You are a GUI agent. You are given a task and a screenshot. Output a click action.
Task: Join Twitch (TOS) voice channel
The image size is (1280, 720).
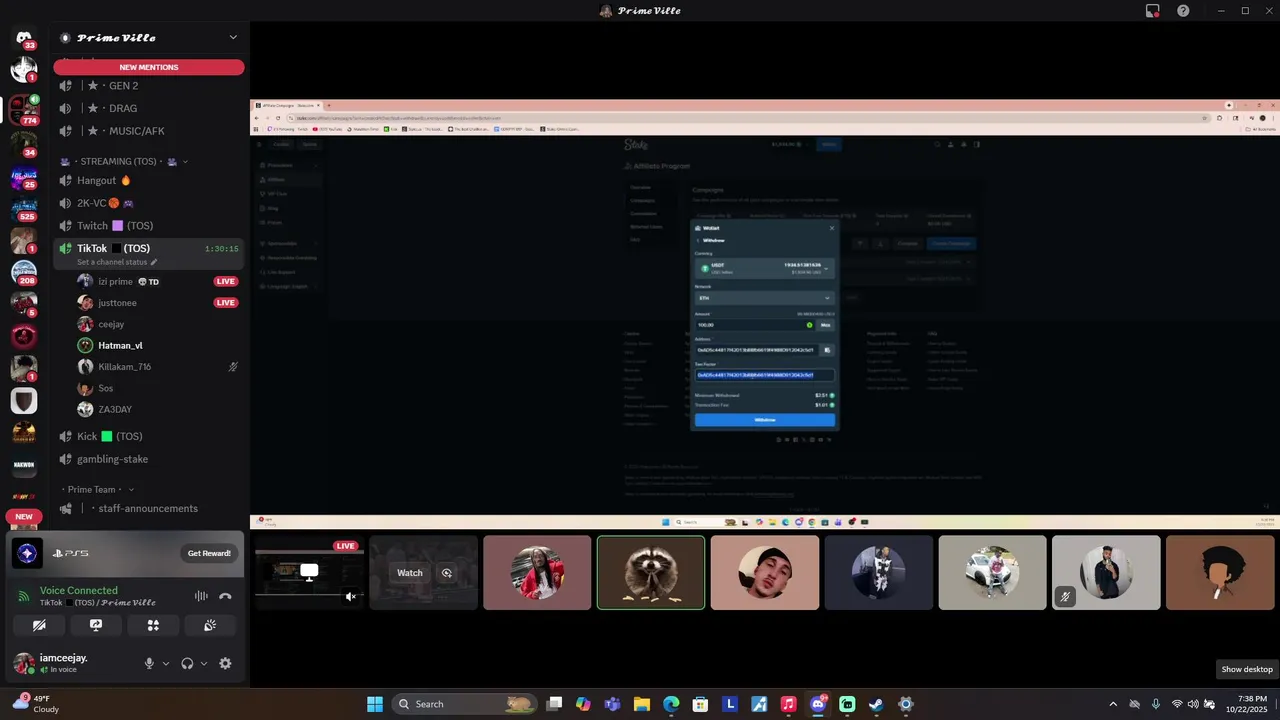click(149, 226)
